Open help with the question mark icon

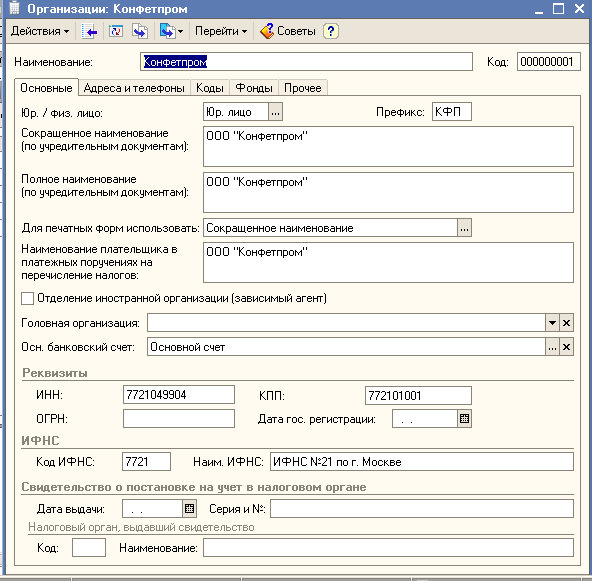[331, 31]
